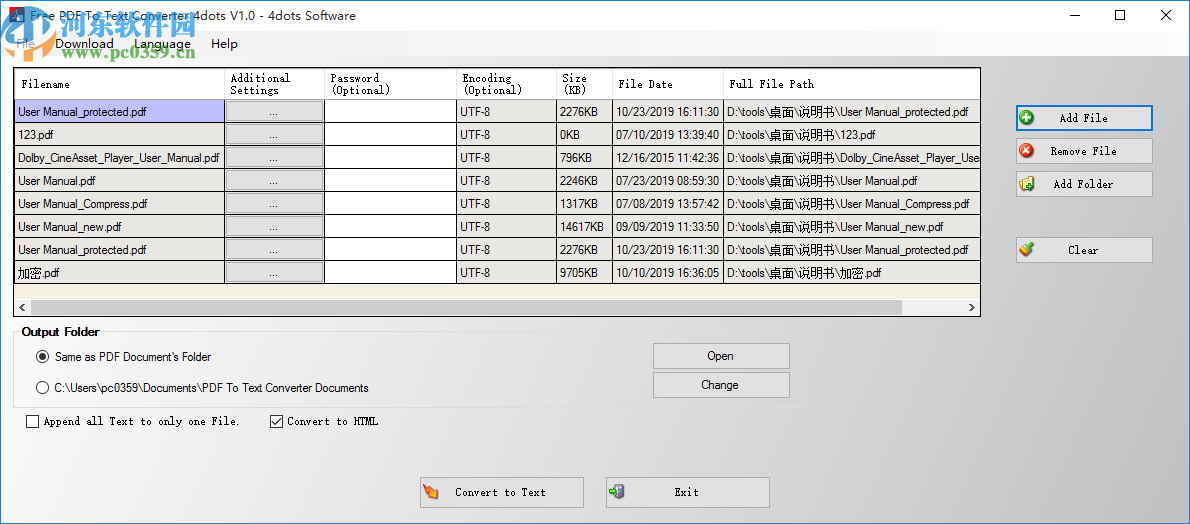Select the 123.pdf filename cell

click(119, 134)
